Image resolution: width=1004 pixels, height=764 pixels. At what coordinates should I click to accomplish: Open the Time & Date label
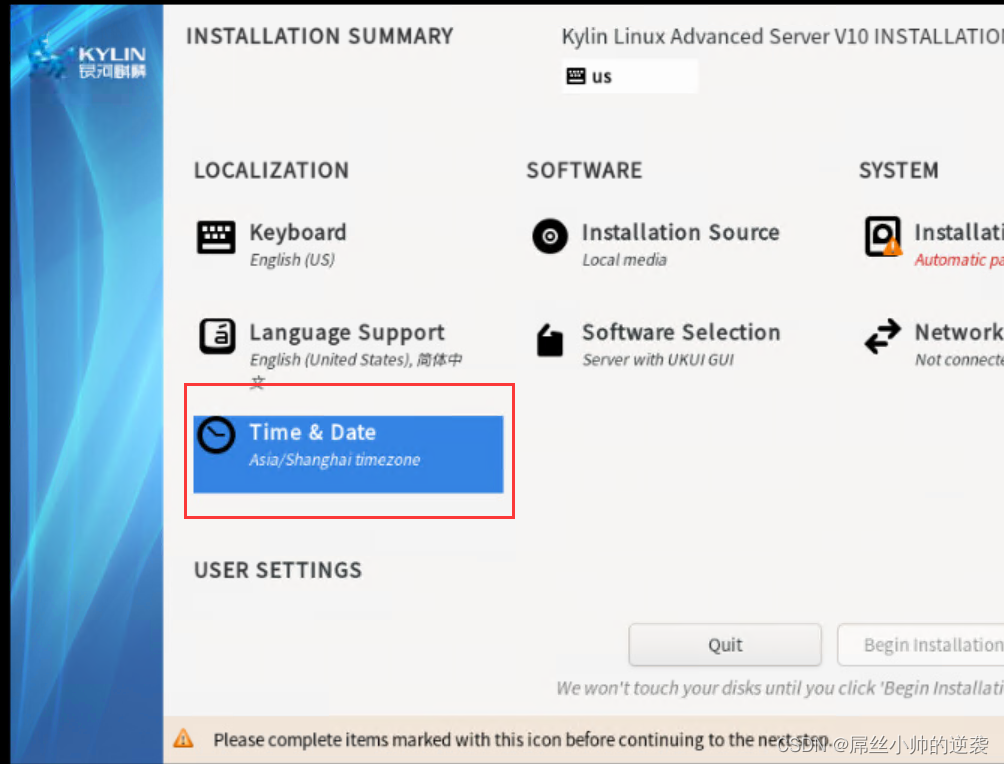312,432
